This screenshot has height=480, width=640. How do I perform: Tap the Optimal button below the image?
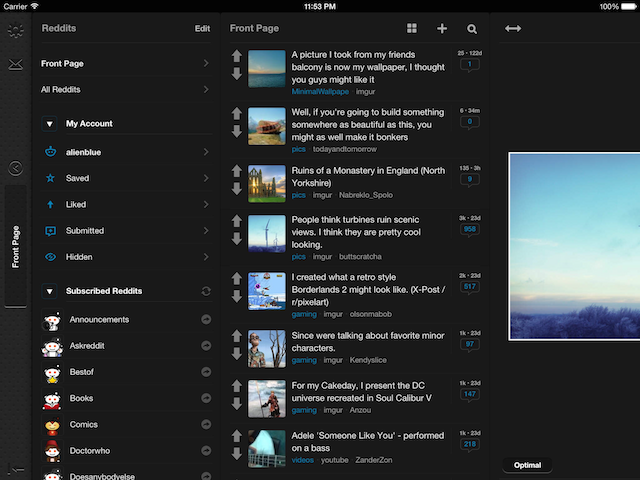(x=527, y=465)
